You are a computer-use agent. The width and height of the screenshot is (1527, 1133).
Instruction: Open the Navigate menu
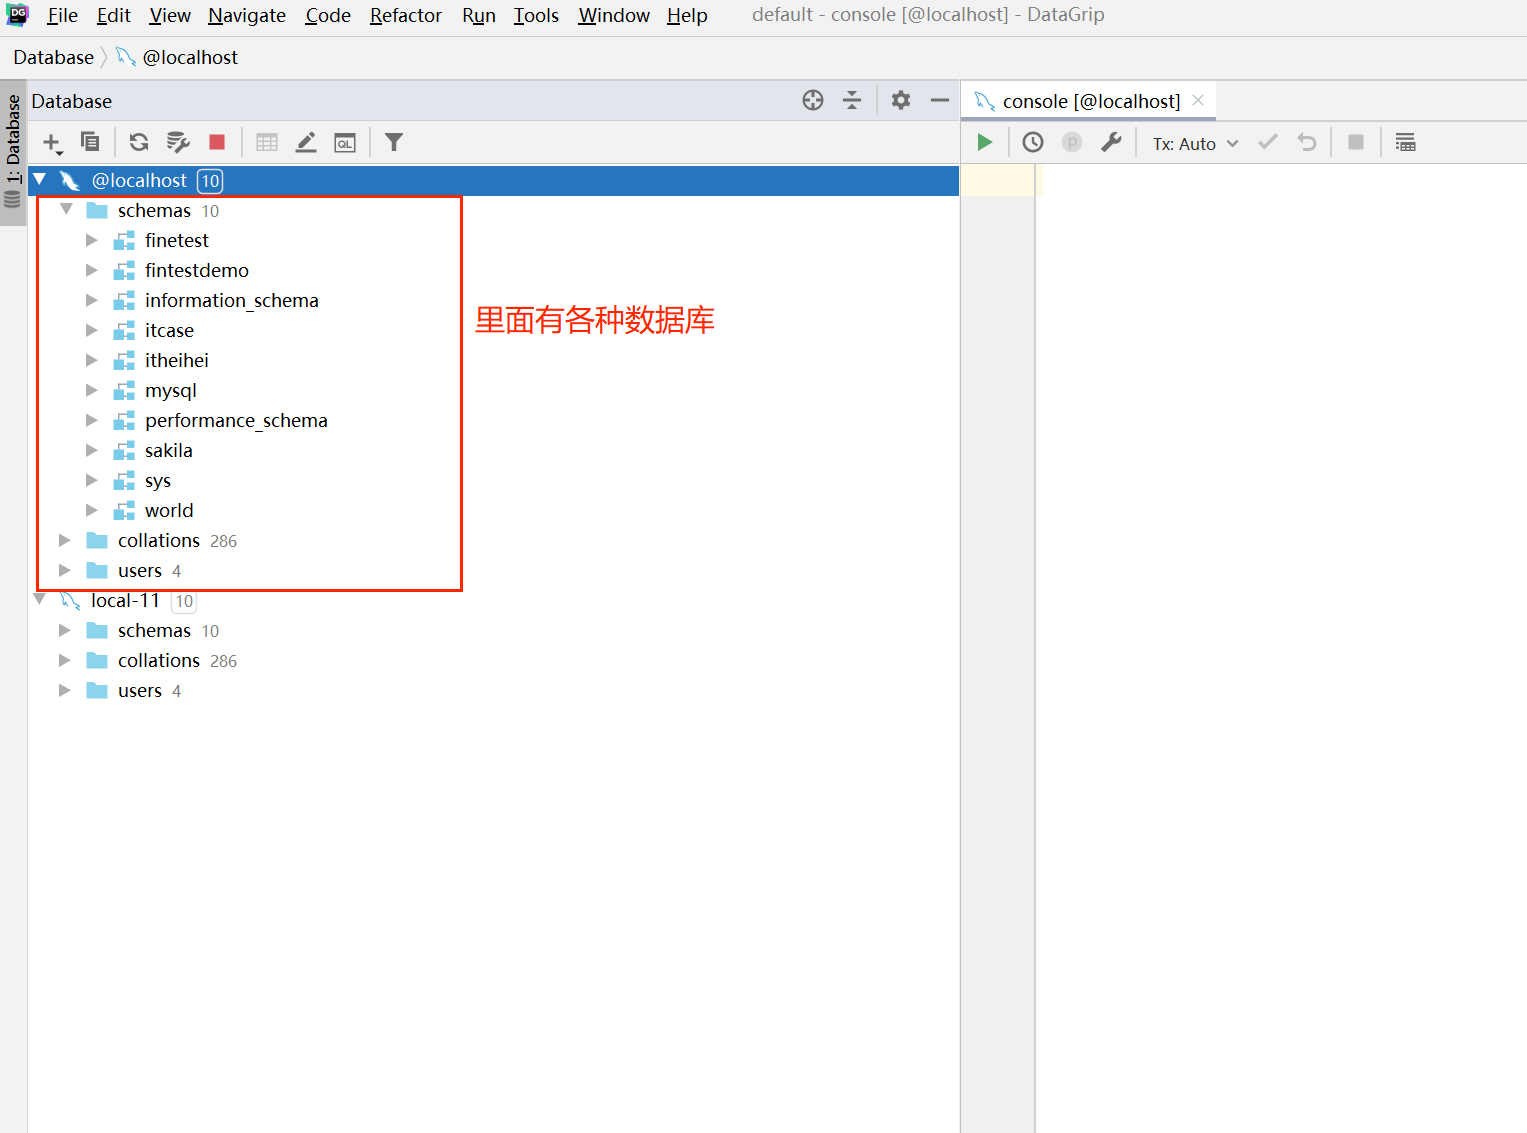tap(247, 15)
